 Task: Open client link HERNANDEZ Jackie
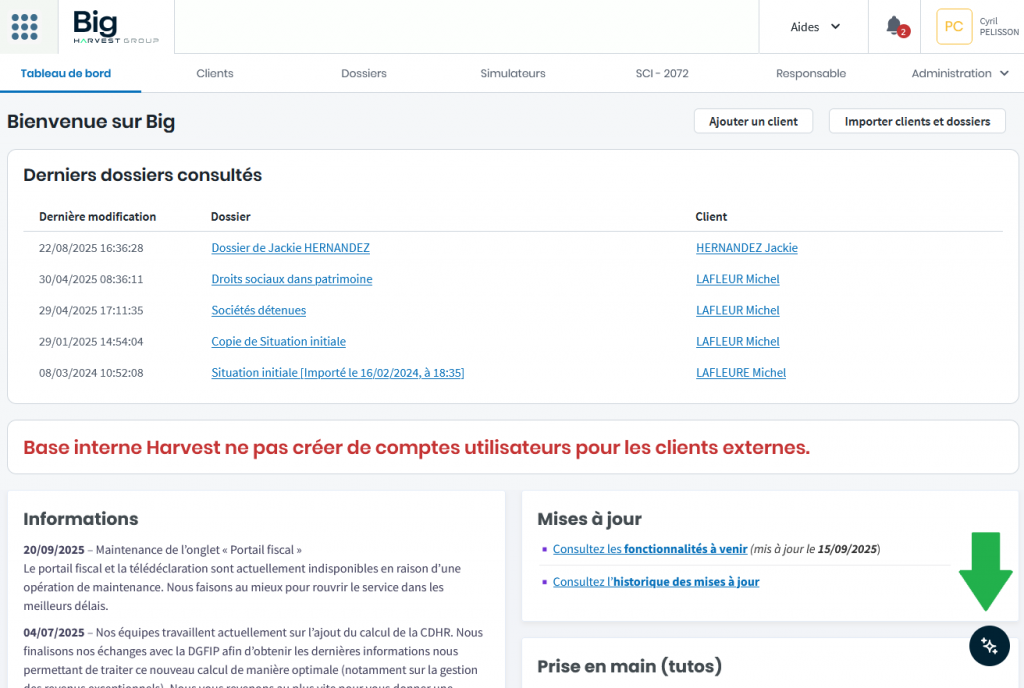coord(746,248)
